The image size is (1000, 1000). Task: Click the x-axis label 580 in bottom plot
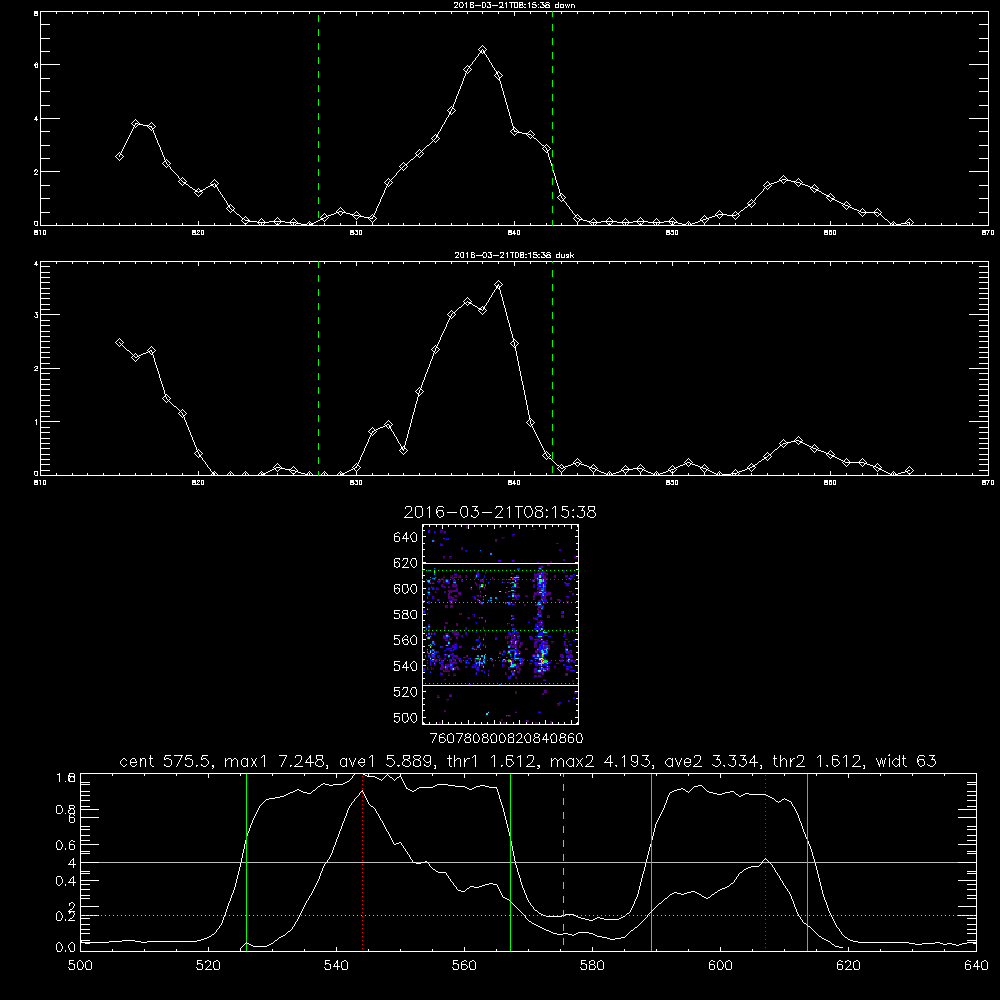click(592, 966)
